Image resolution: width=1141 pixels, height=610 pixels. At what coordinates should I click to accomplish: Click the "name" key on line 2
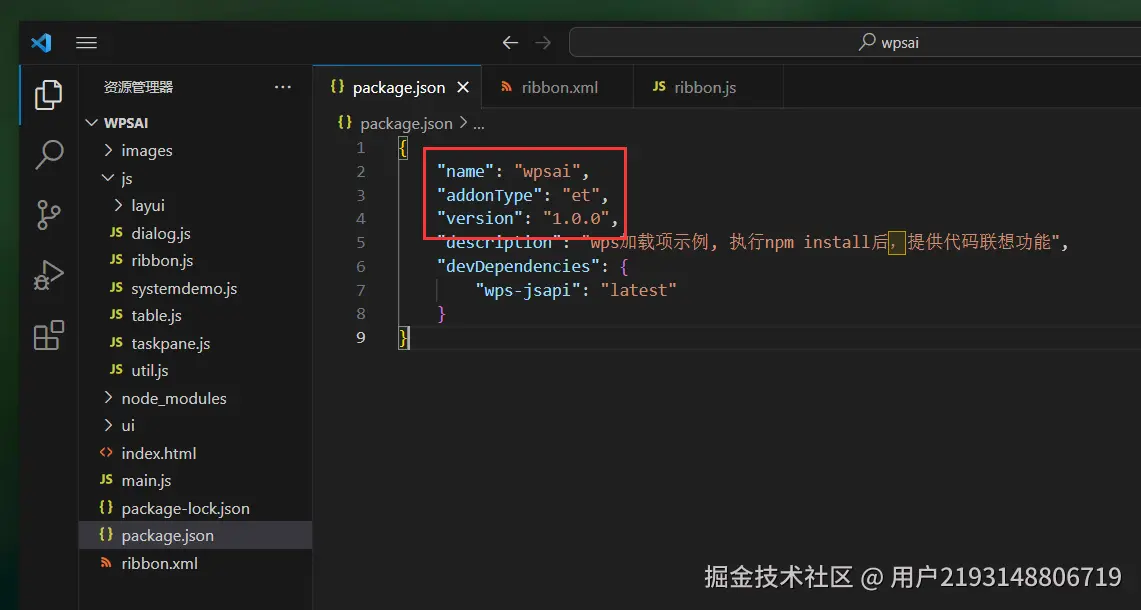click(x=465, y=172)
